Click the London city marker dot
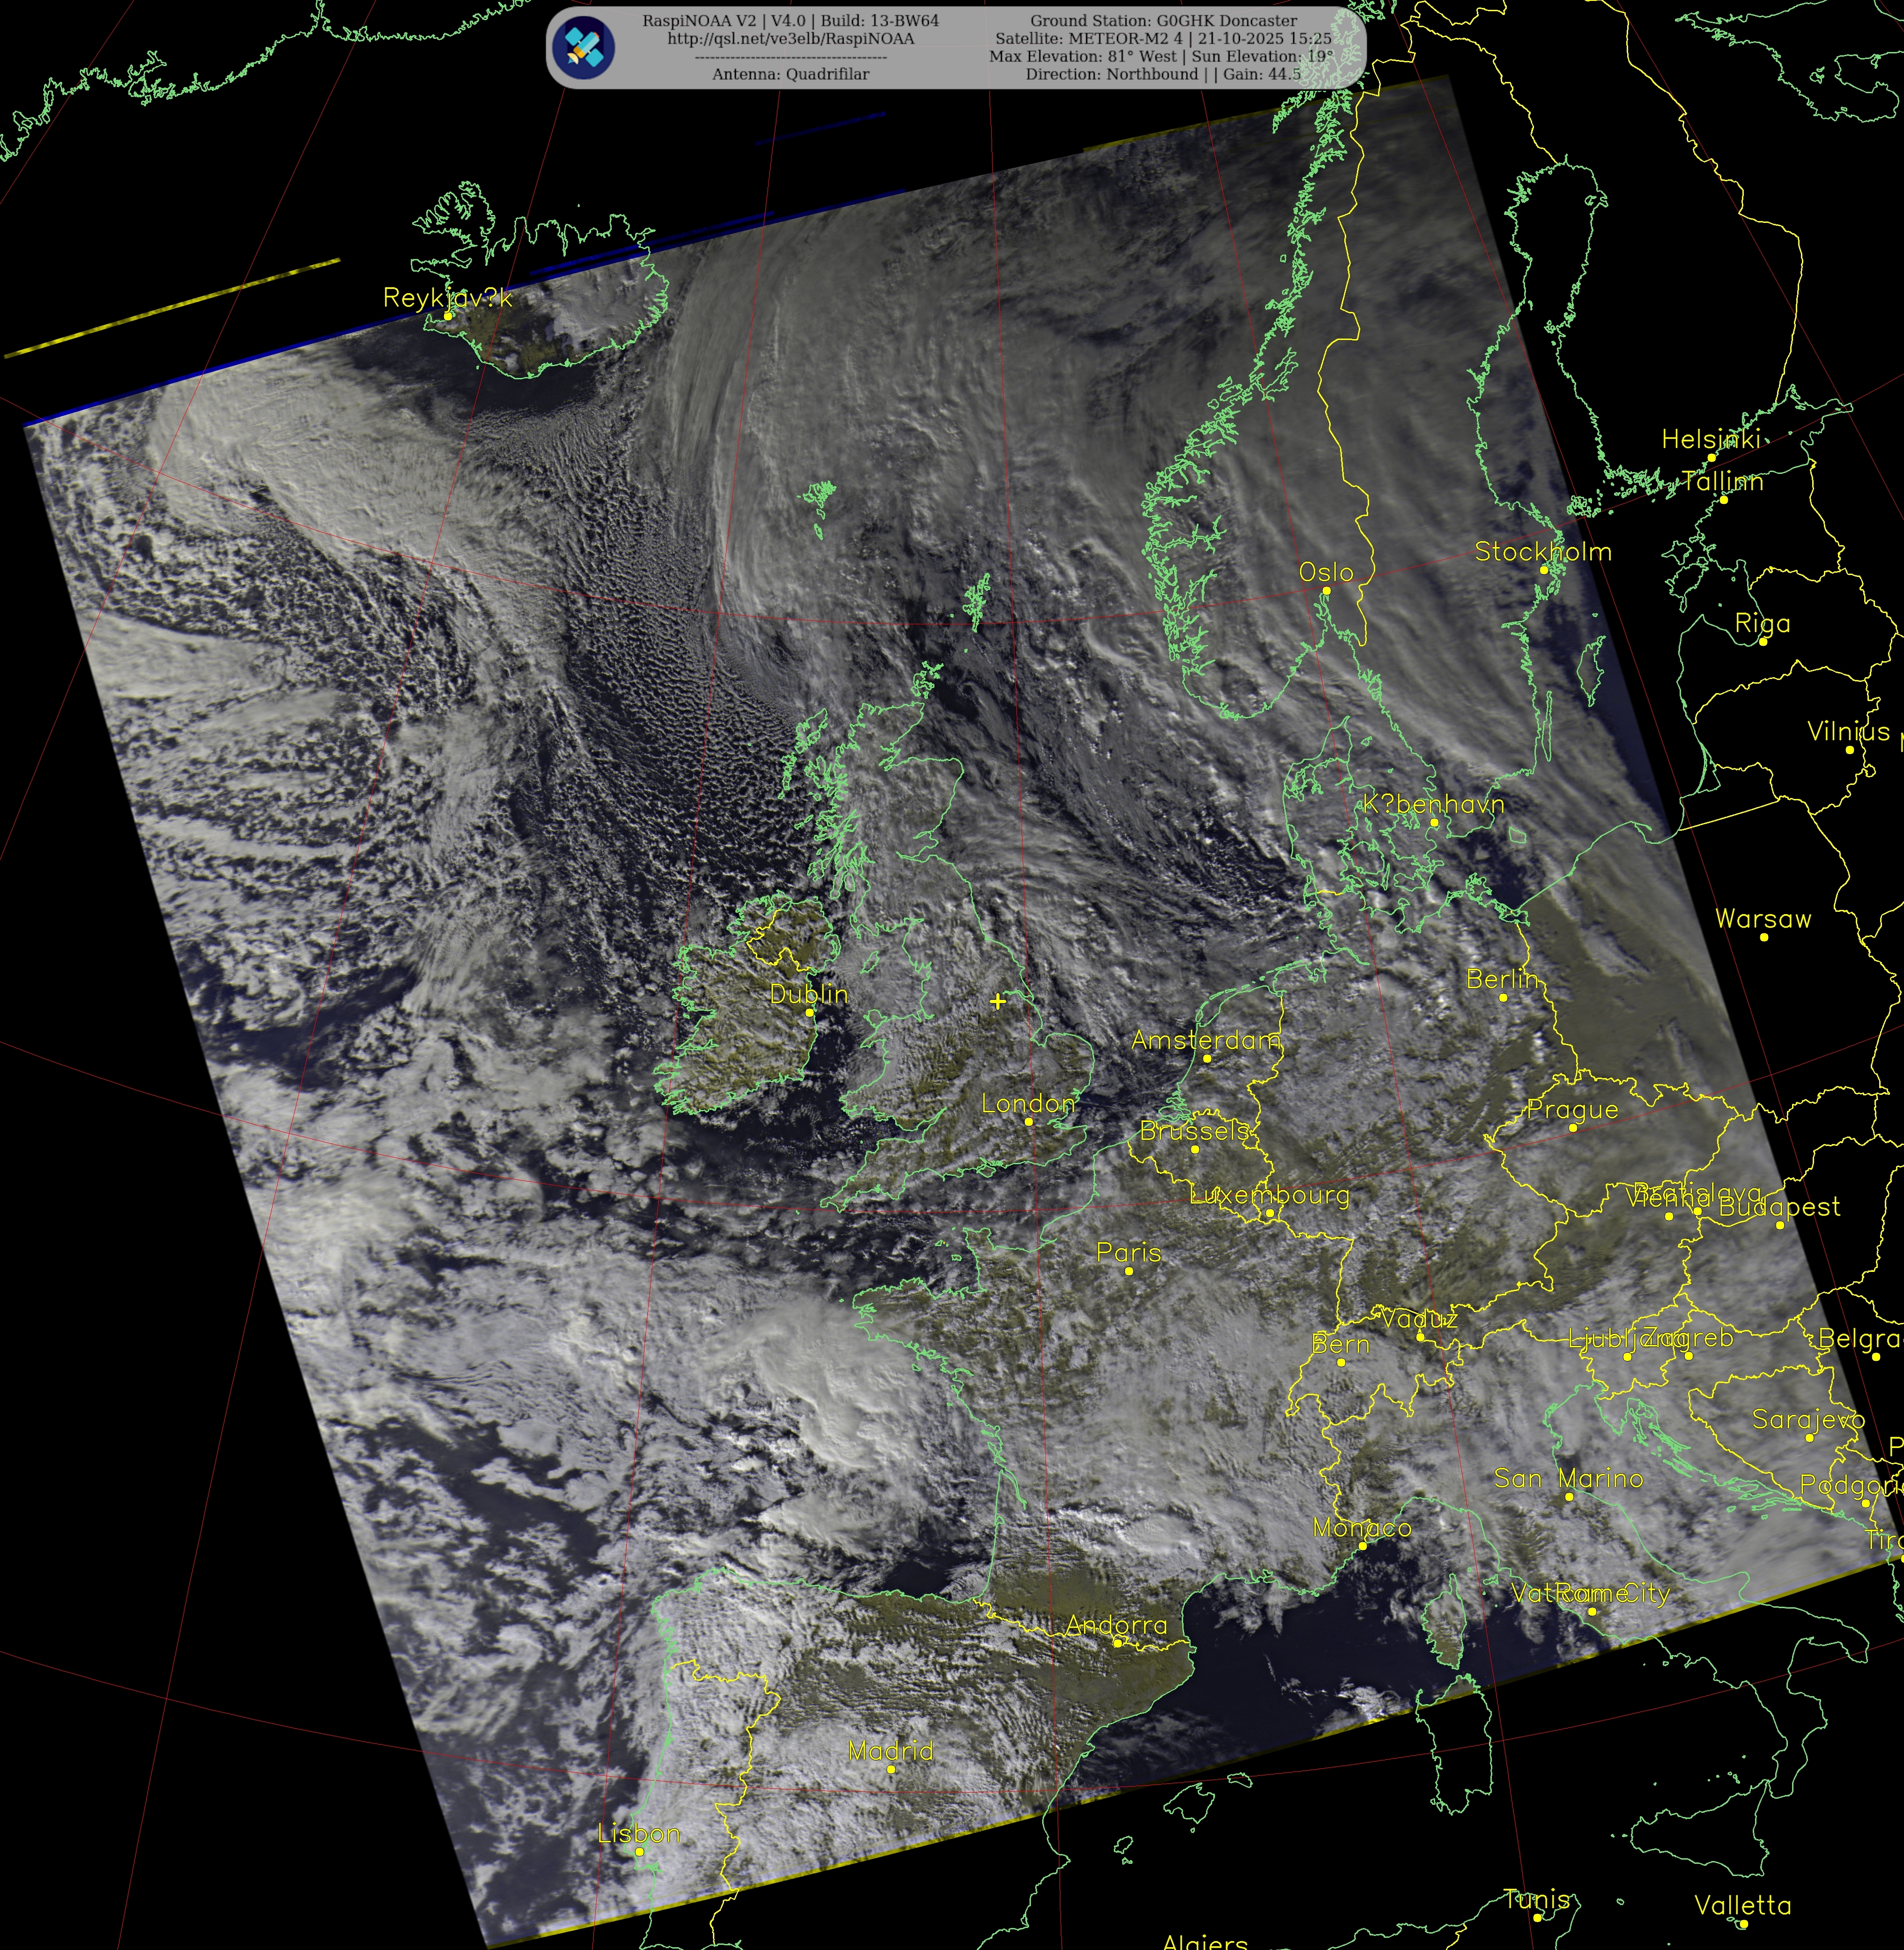The width and height of the screenshot is (1904, 1950). pyautogui.click(x=1028, y=1122)
